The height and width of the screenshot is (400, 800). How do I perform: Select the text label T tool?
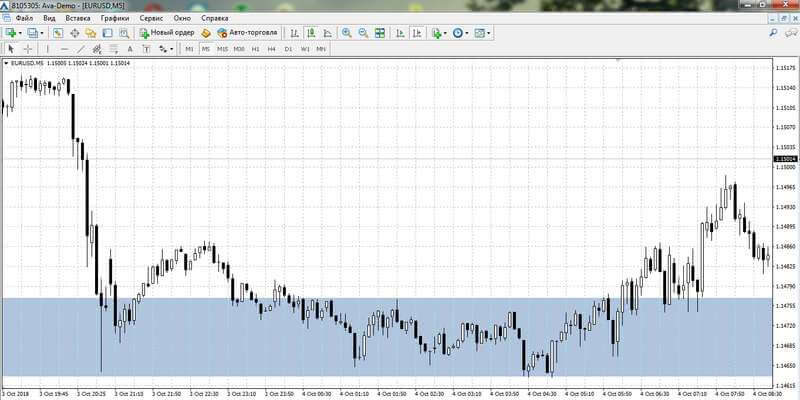coord(146,49)
